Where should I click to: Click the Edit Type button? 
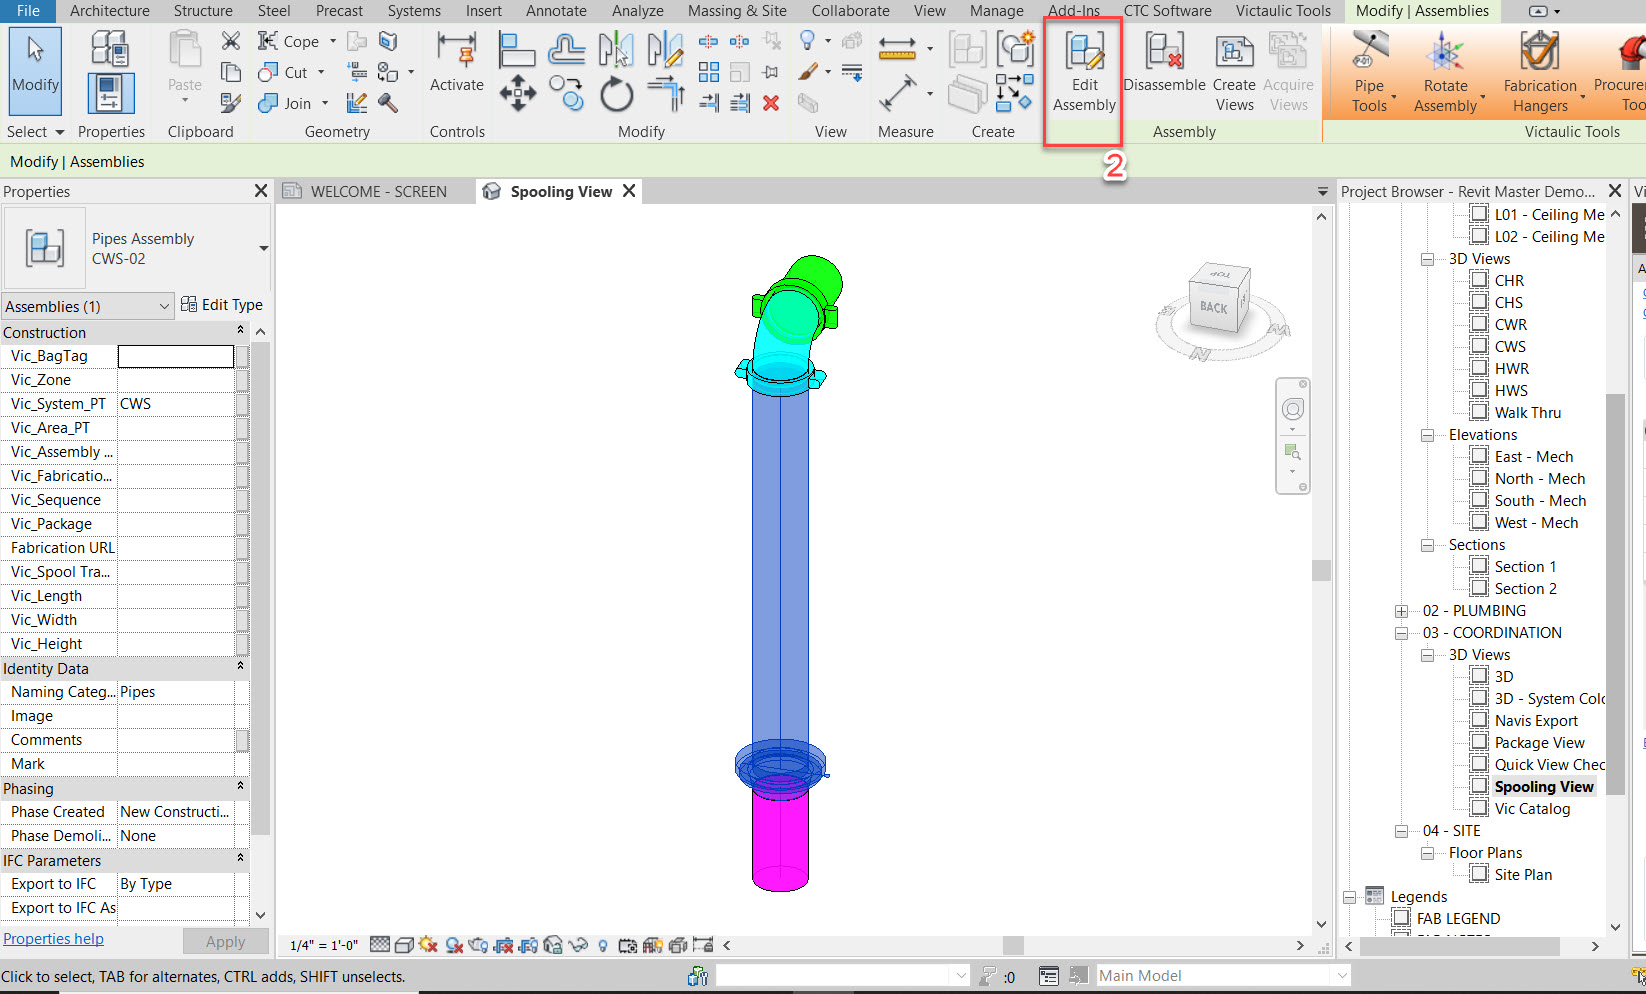click(x=222, y=305)
